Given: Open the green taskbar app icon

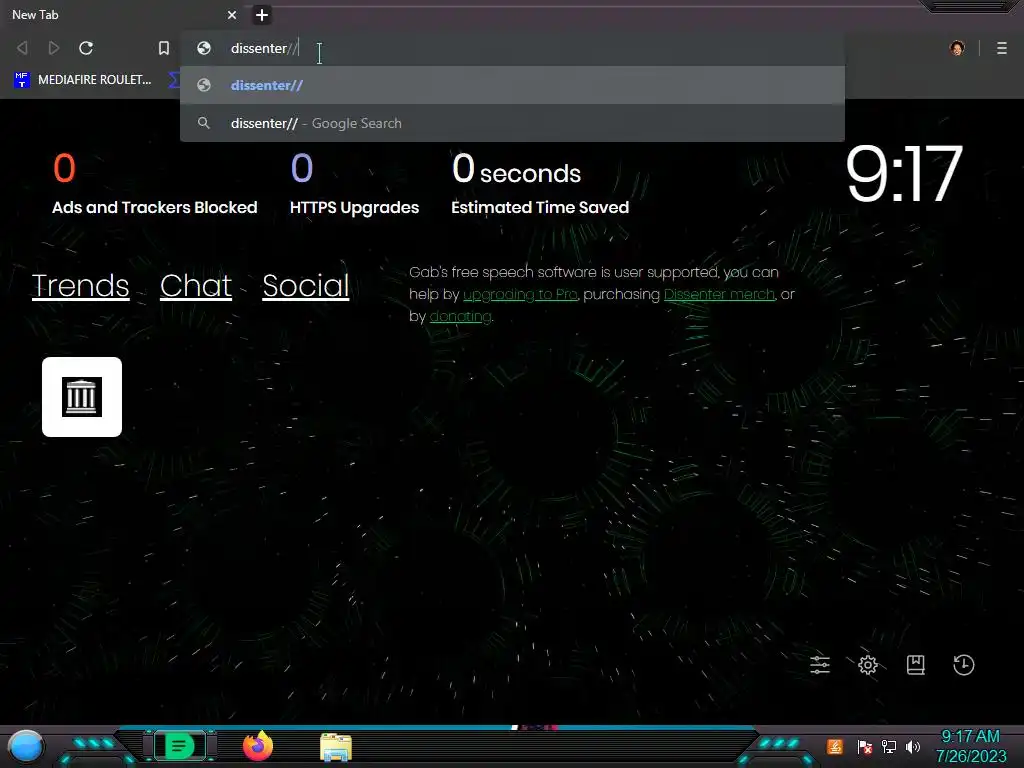Looking at the screenshot, I should [x=179, y=746].
